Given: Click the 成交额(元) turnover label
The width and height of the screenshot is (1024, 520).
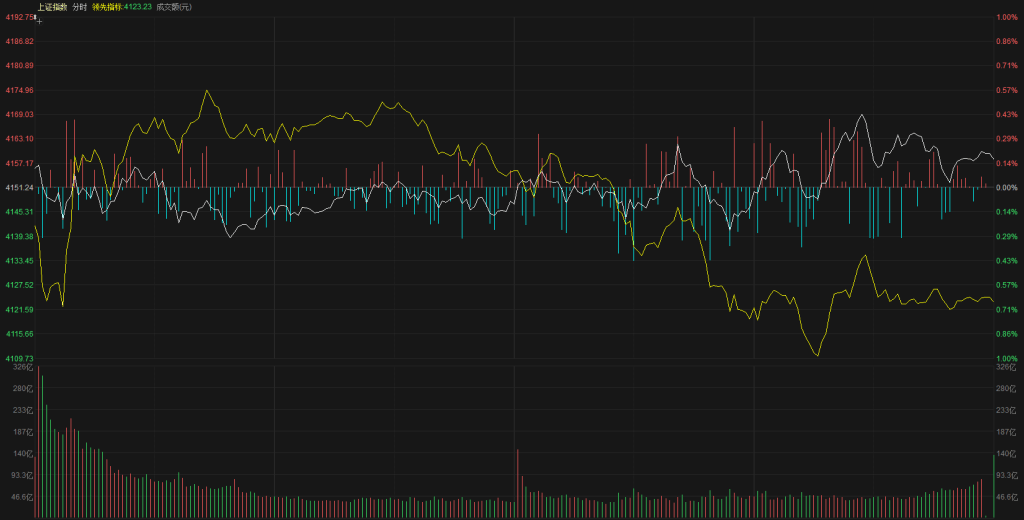Looking at the screenshot, I should point(174,7).
